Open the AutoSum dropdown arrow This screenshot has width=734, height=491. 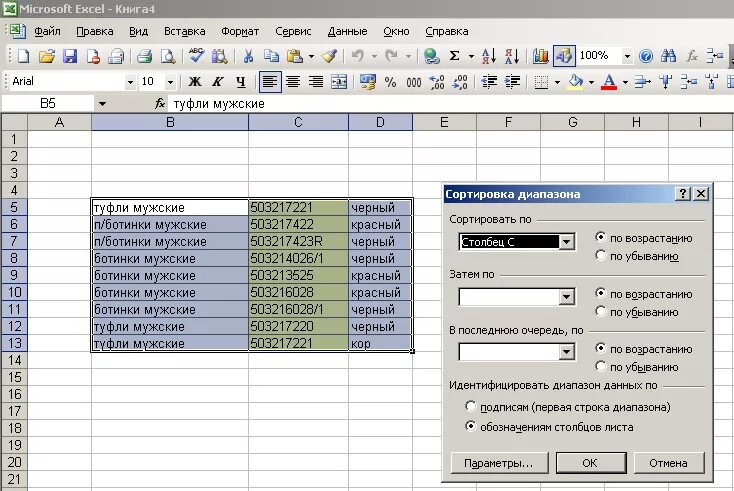[x=471, y=57]
